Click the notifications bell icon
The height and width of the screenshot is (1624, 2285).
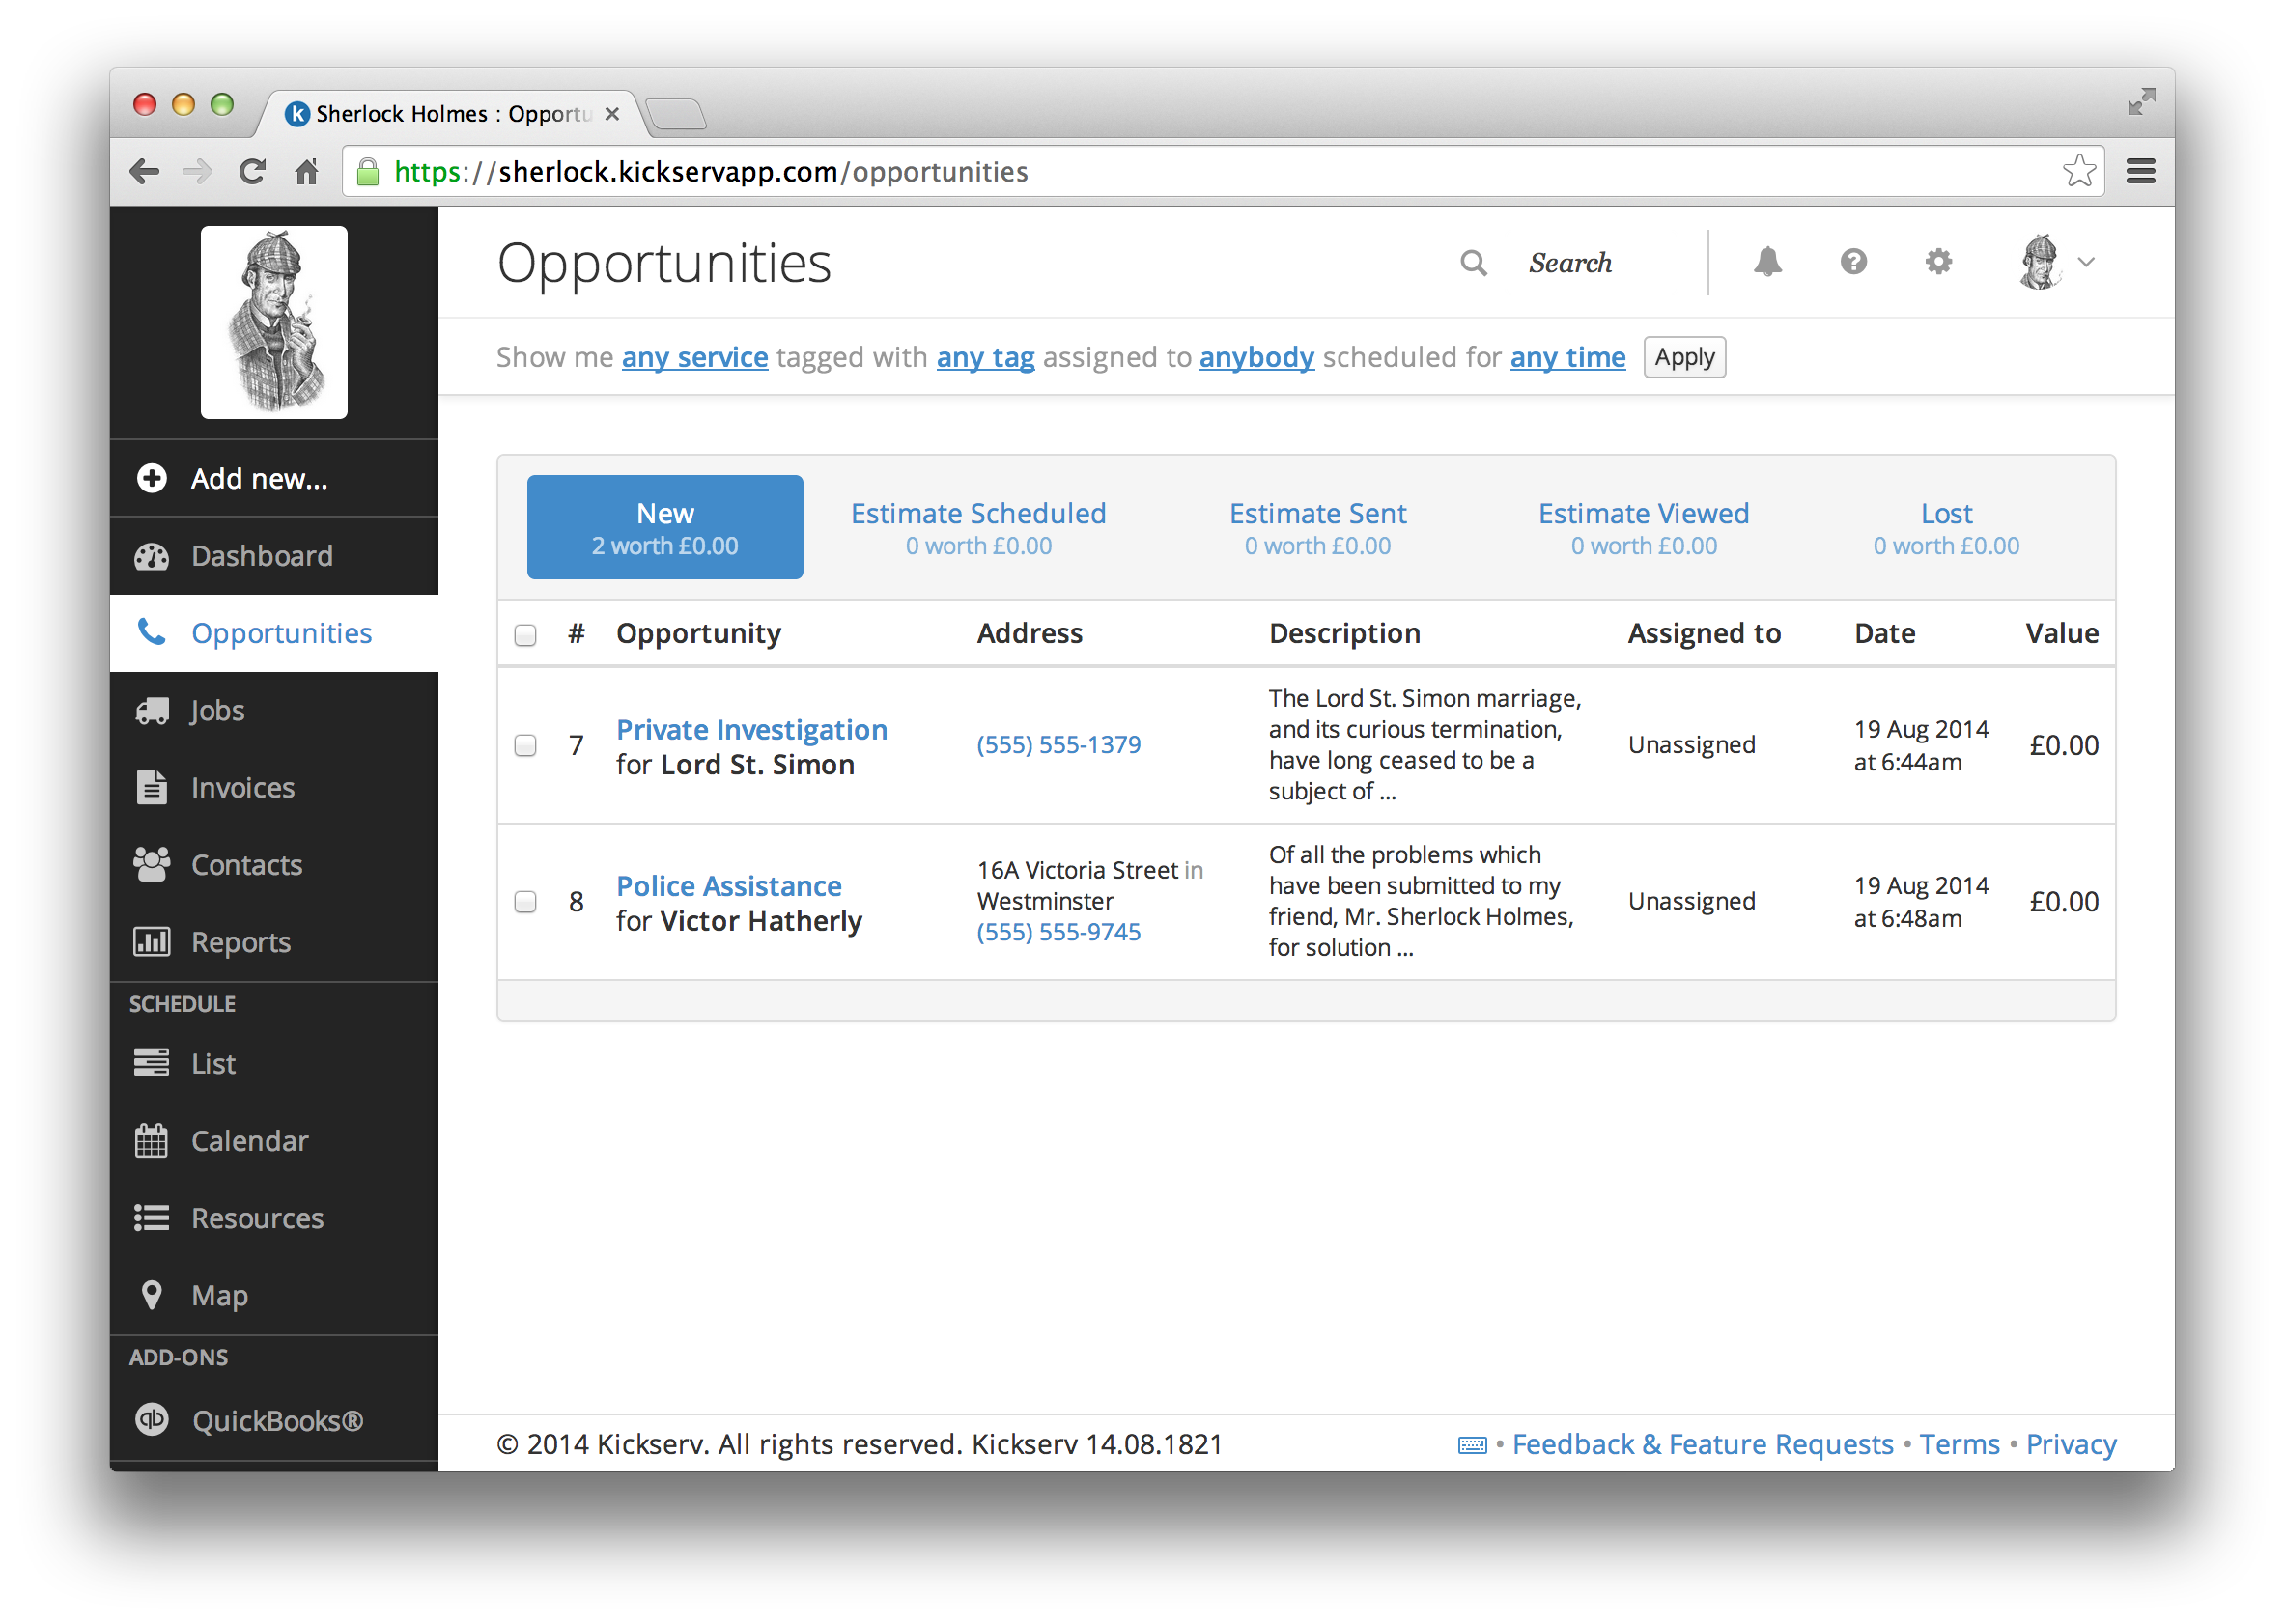(1767, 262)
